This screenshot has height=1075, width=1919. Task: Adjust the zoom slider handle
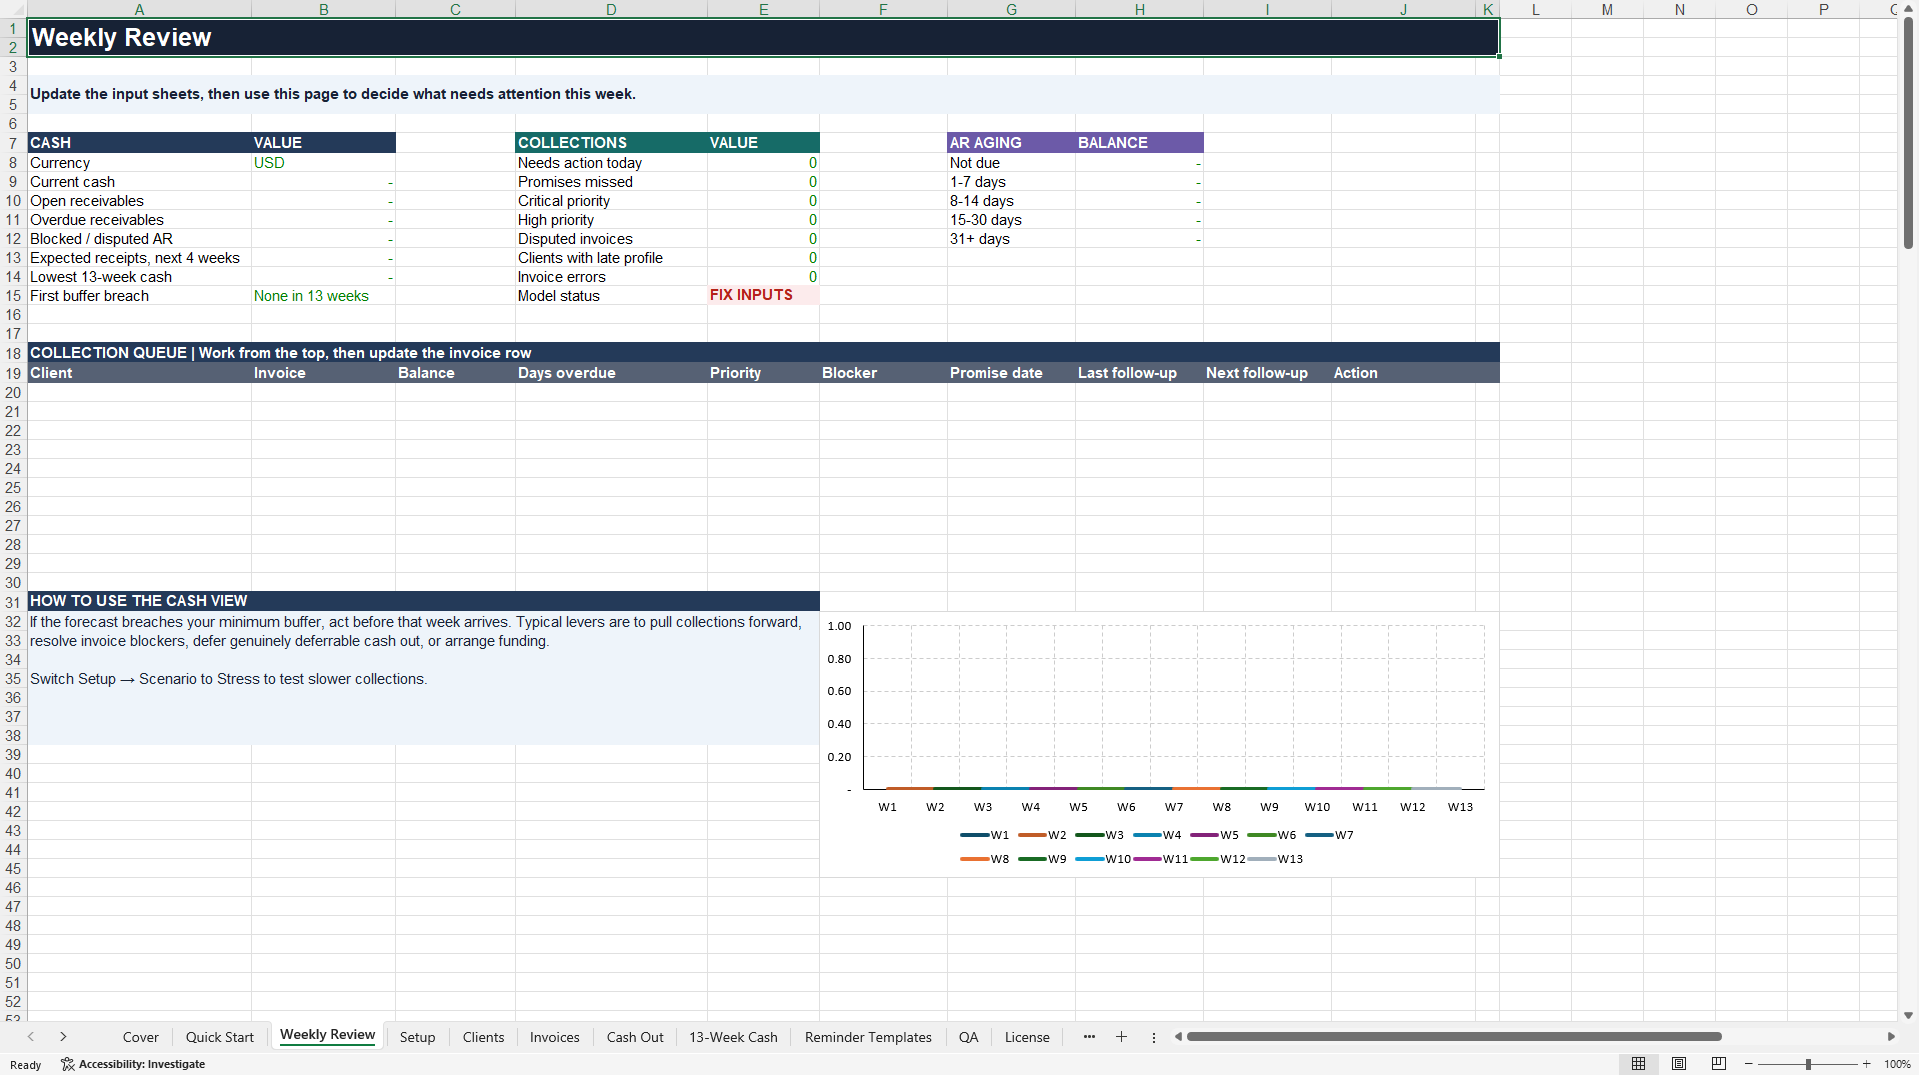1808,1064
